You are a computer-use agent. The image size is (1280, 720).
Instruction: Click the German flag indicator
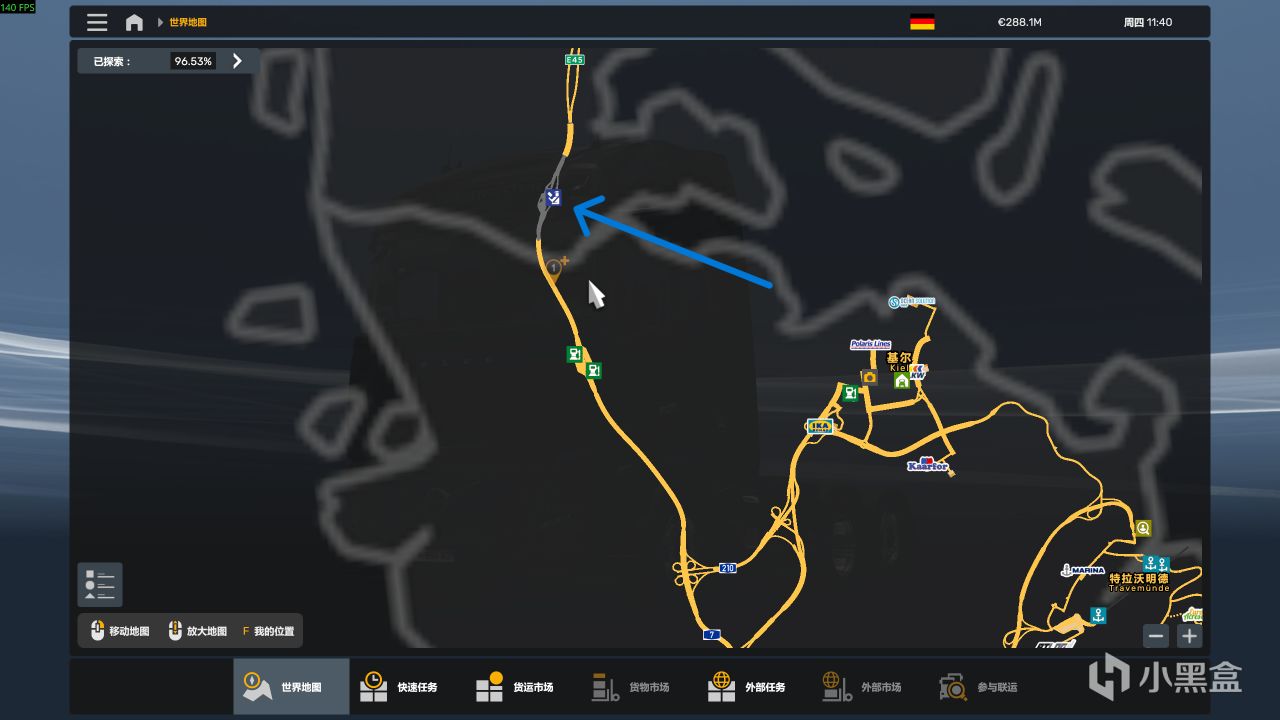click(x=922, y=22)
